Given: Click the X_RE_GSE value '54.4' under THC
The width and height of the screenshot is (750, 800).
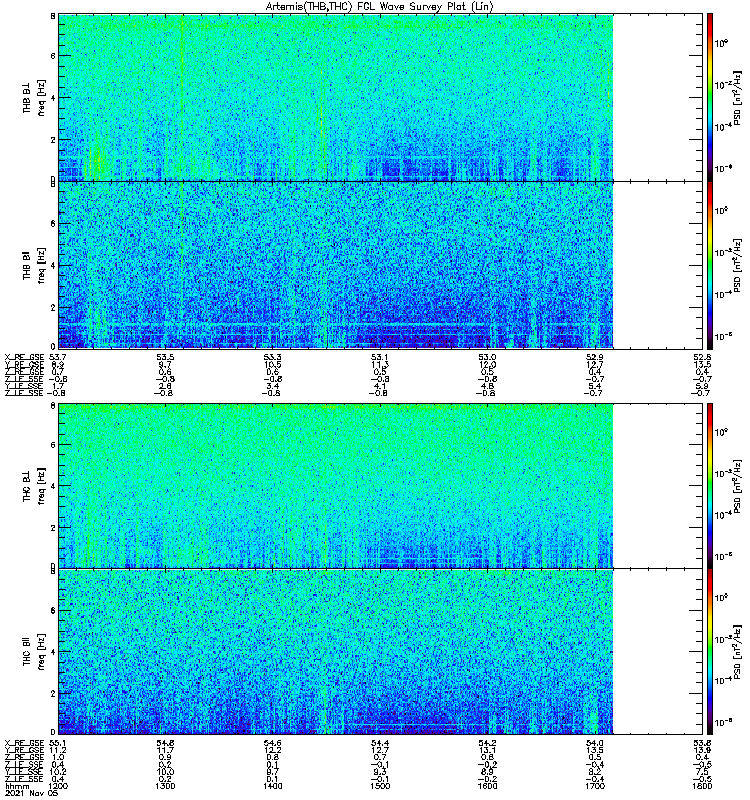Looking at the screenshot, I should 380,743.
